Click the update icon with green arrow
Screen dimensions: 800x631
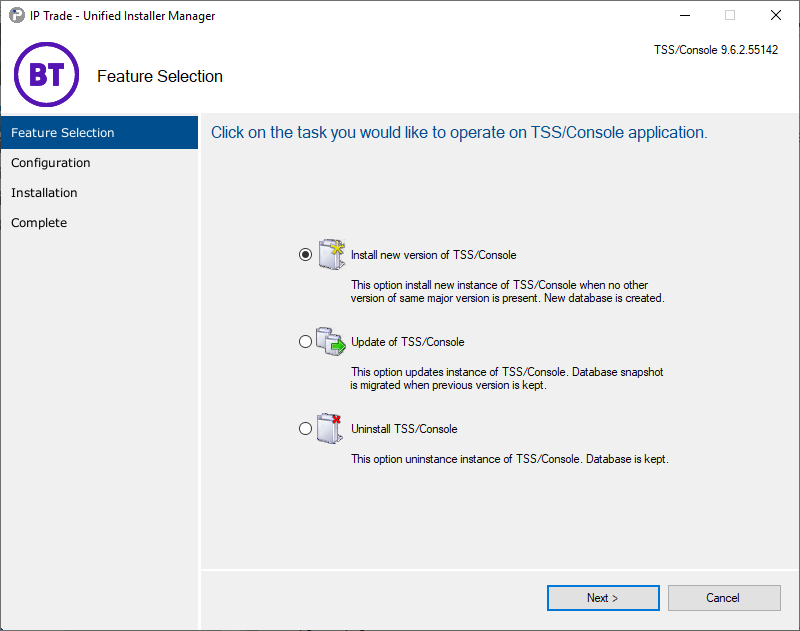pyautogui.click(x=331, y=341)
